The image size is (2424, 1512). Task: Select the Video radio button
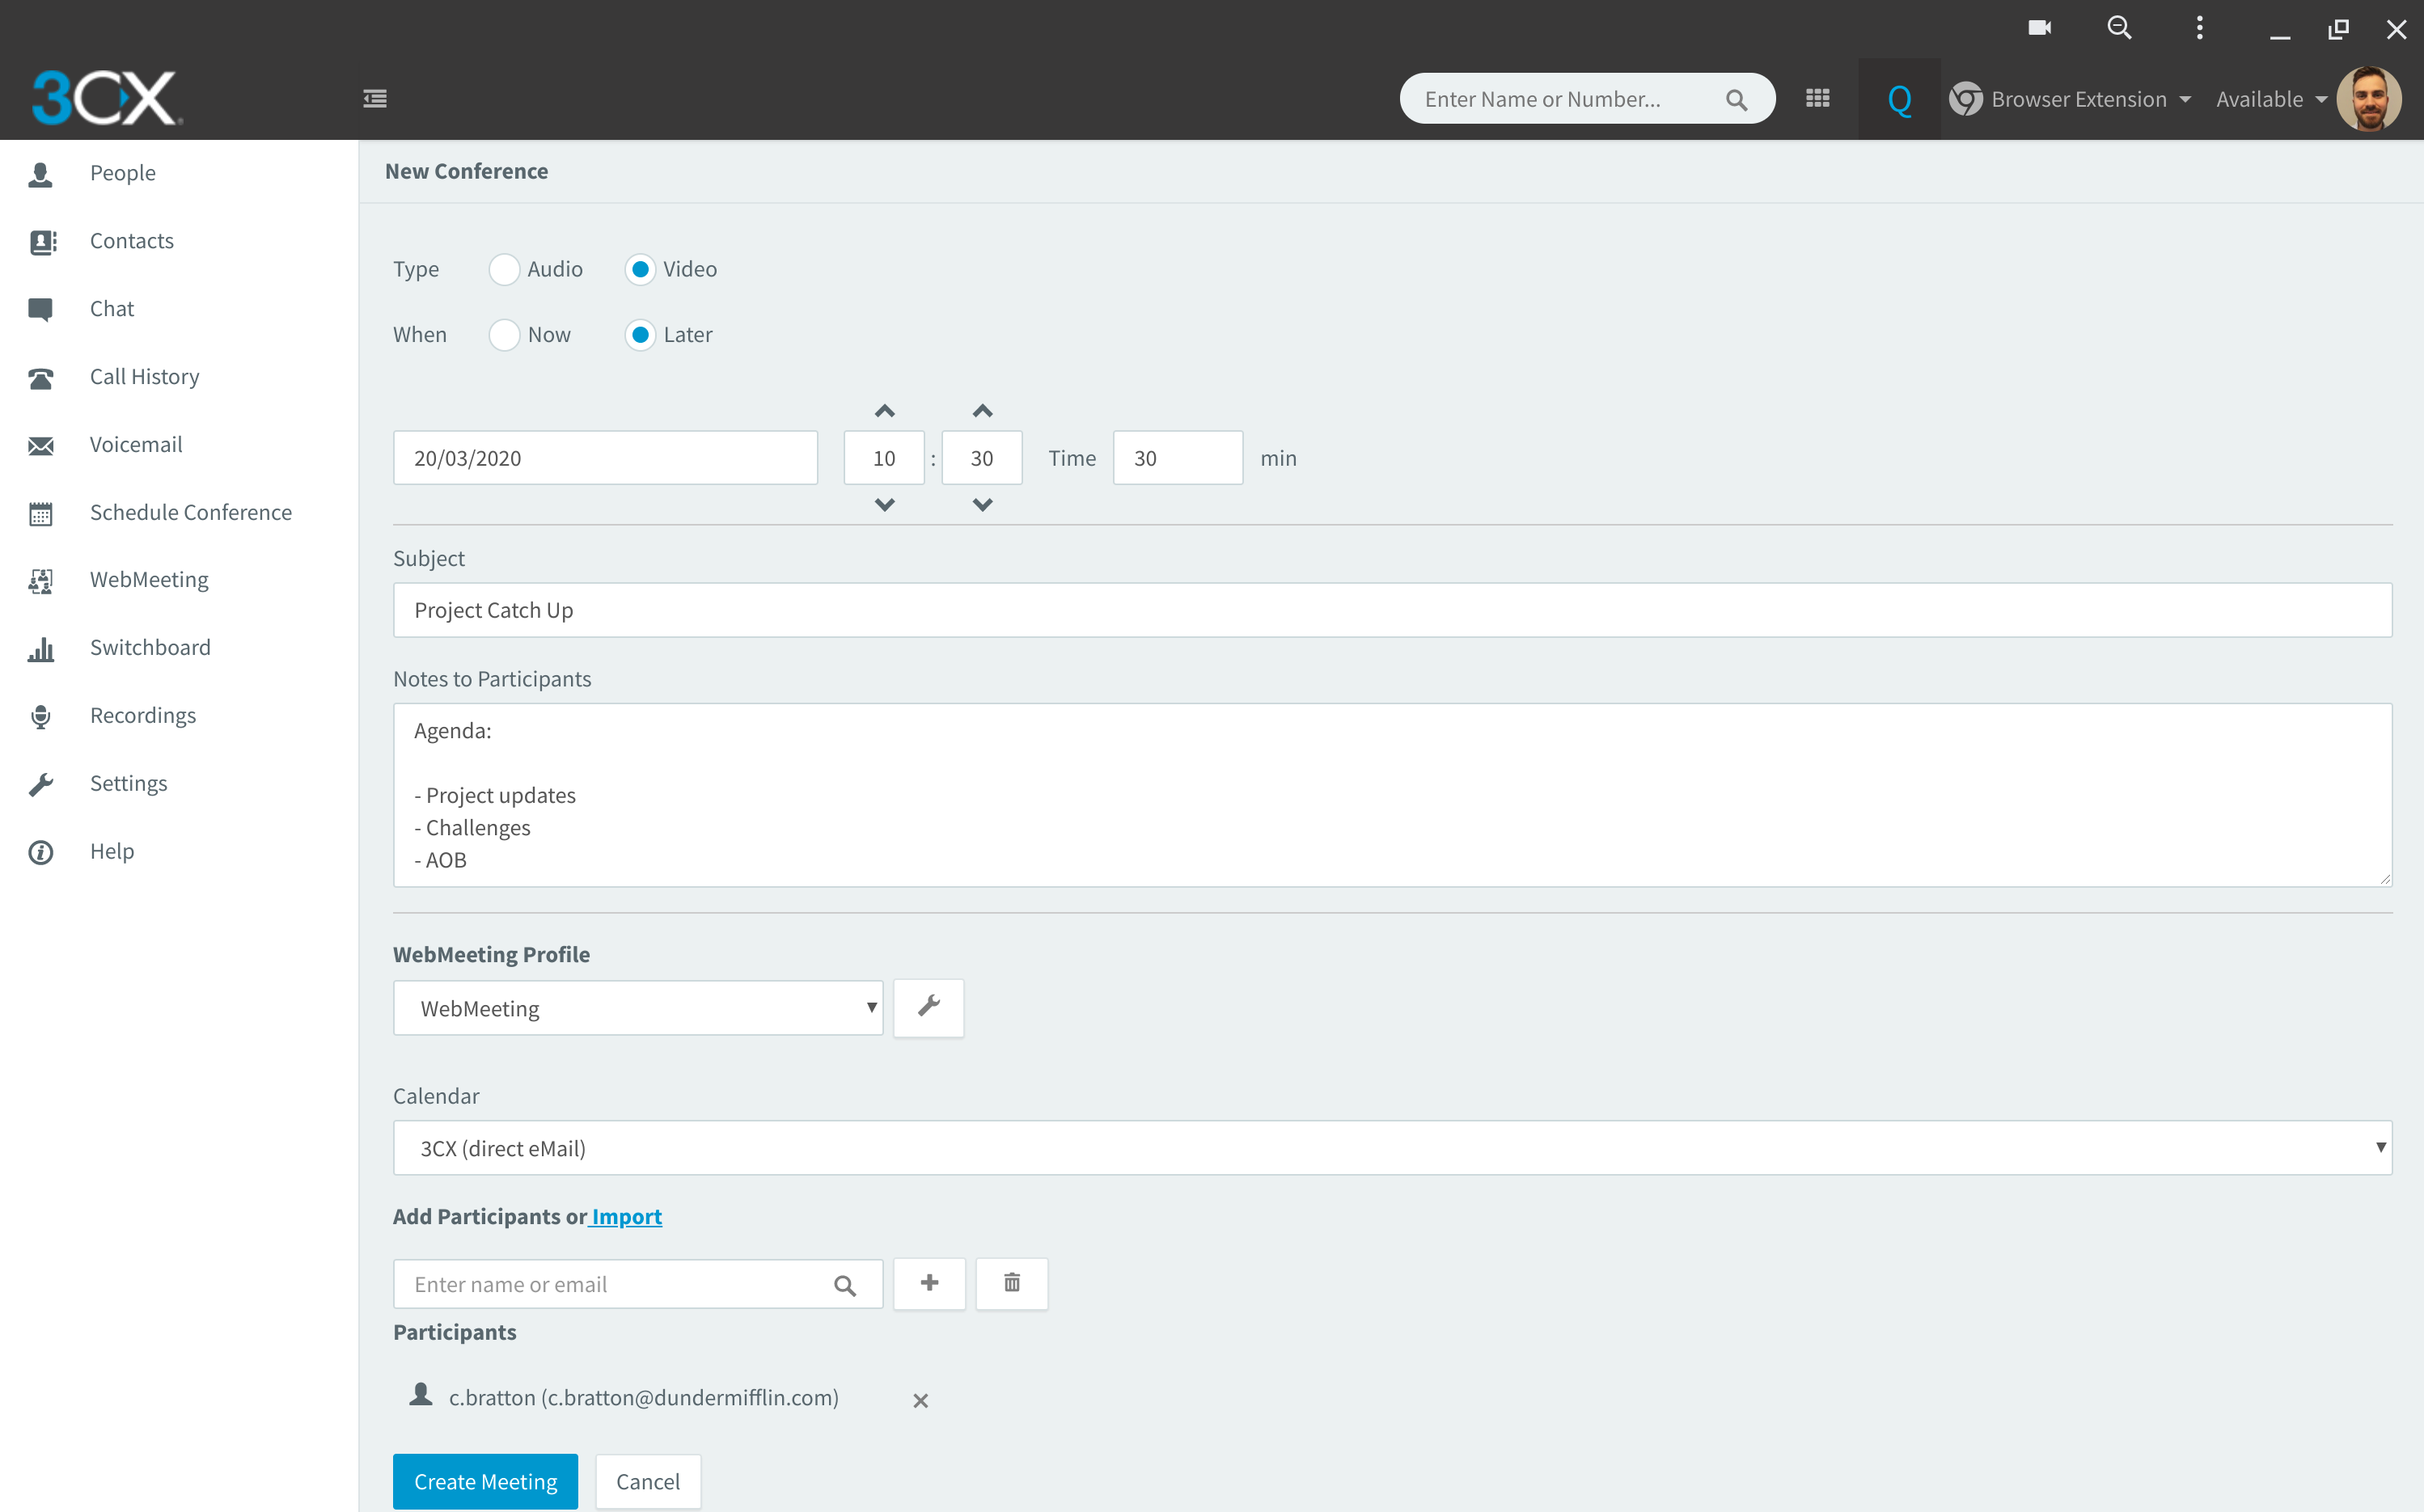[x=640, y=269]
